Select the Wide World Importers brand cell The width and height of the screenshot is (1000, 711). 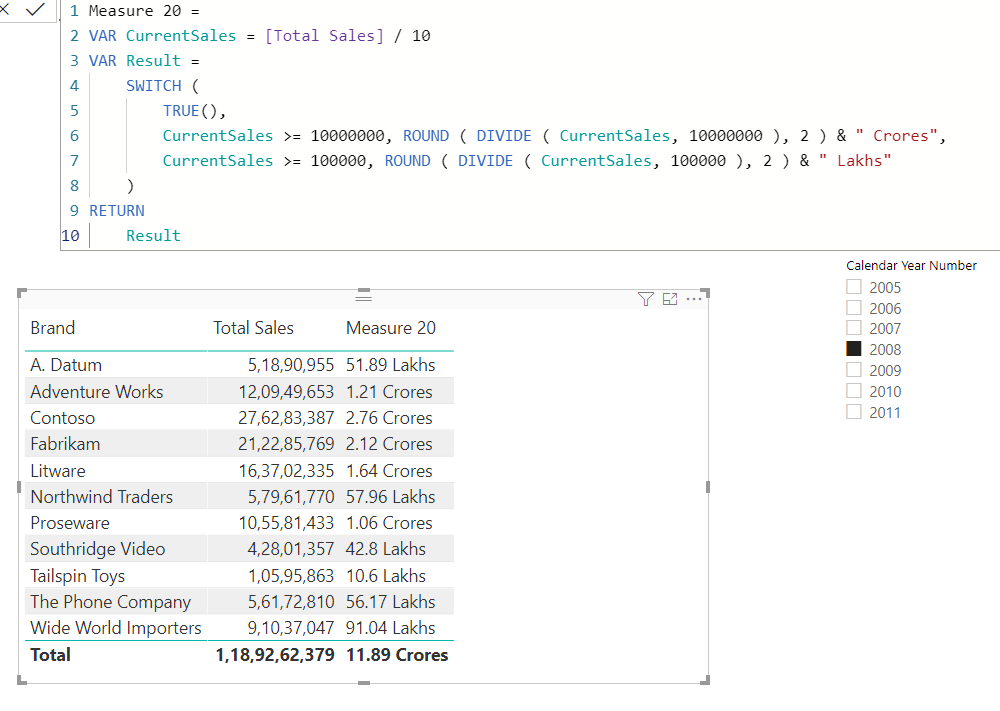(116, 628)
